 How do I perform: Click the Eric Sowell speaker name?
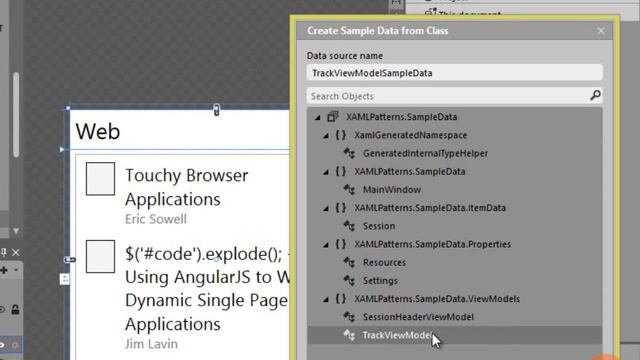tap(156, 219)
